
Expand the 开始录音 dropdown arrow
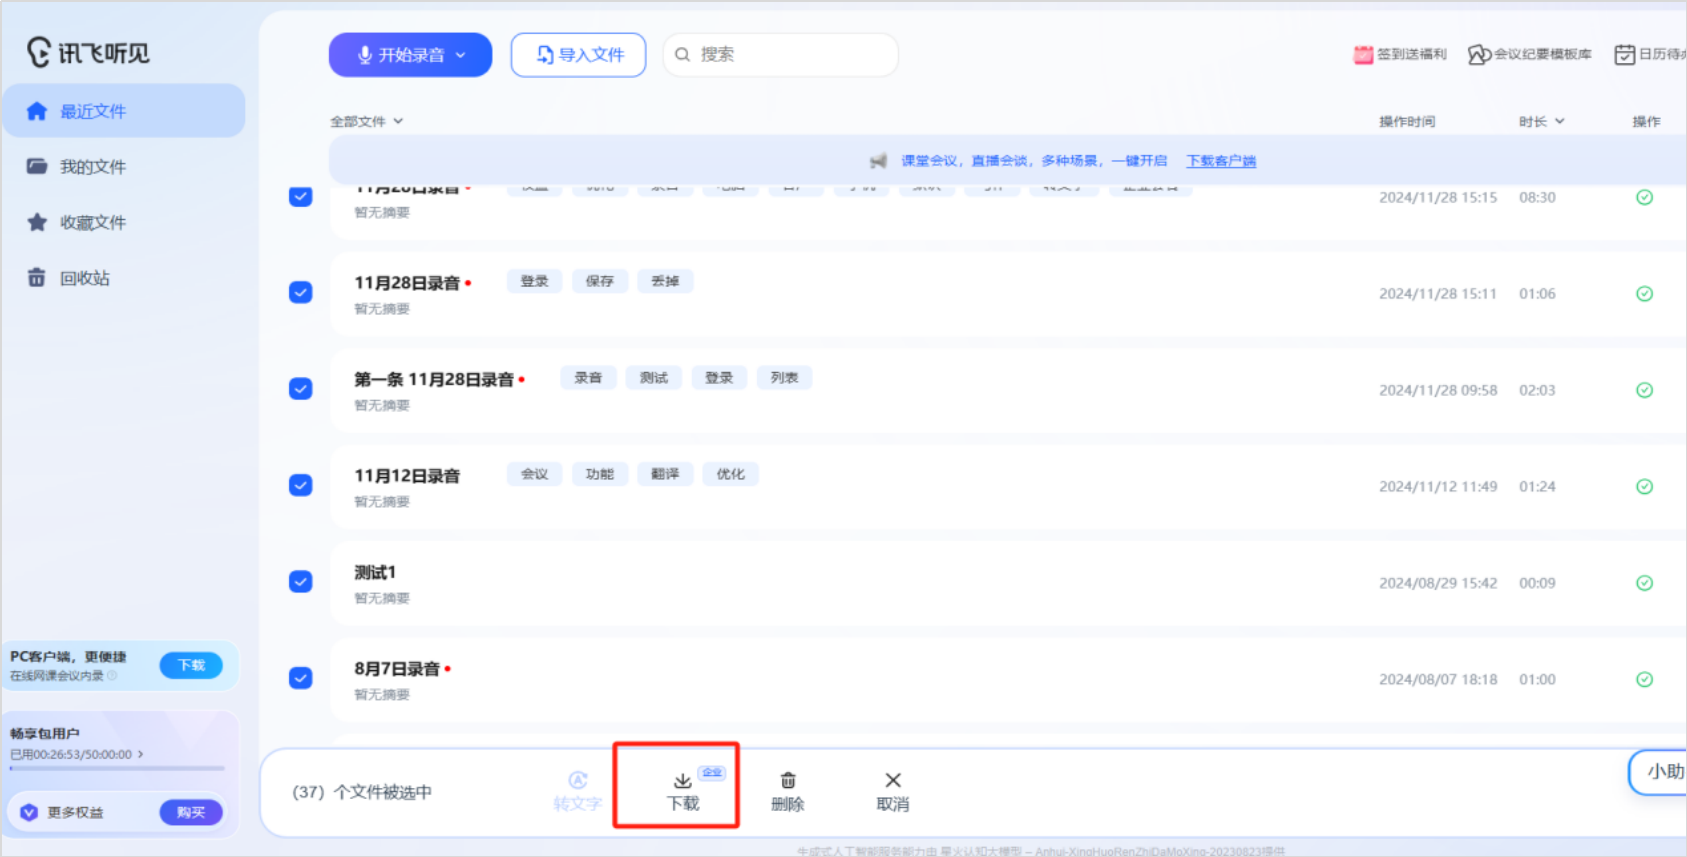(x=461, y=55)
